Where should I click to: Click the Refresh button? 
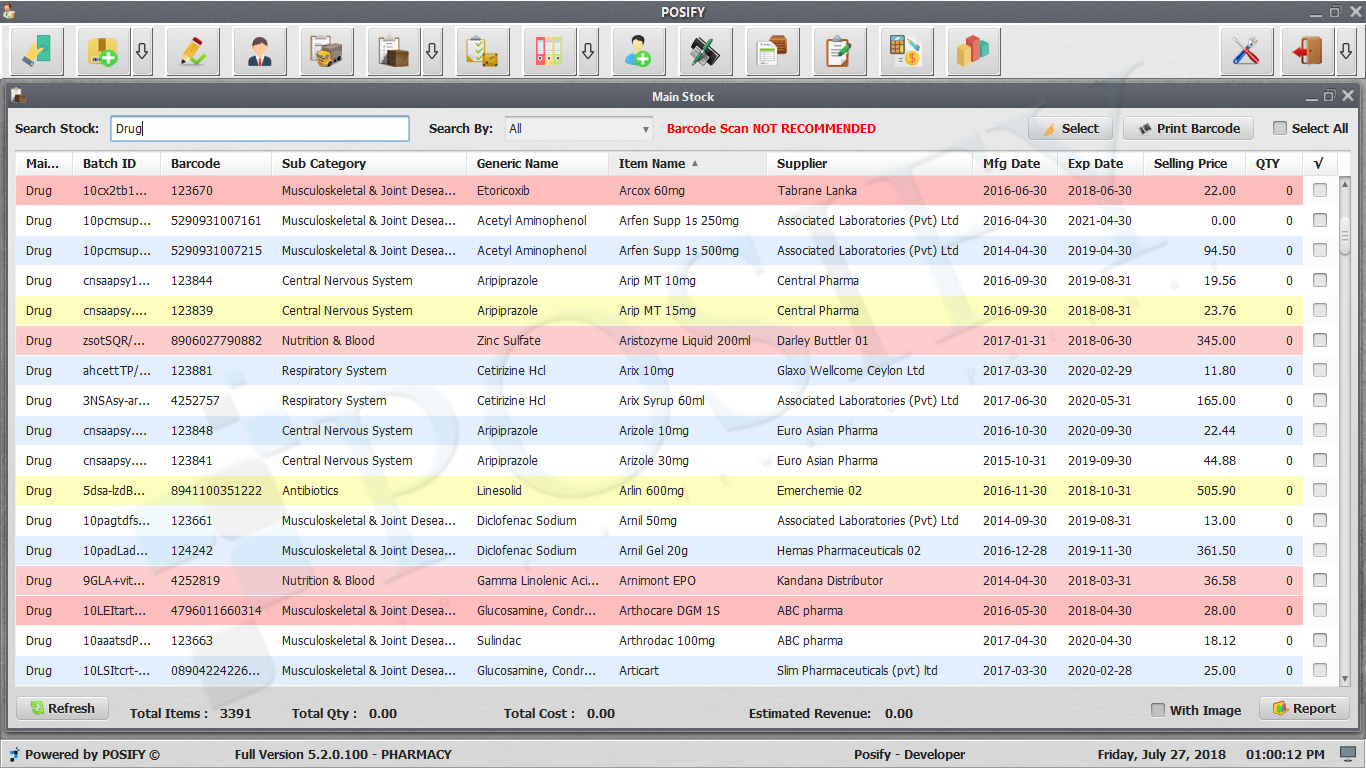click(x=62, y=708)
